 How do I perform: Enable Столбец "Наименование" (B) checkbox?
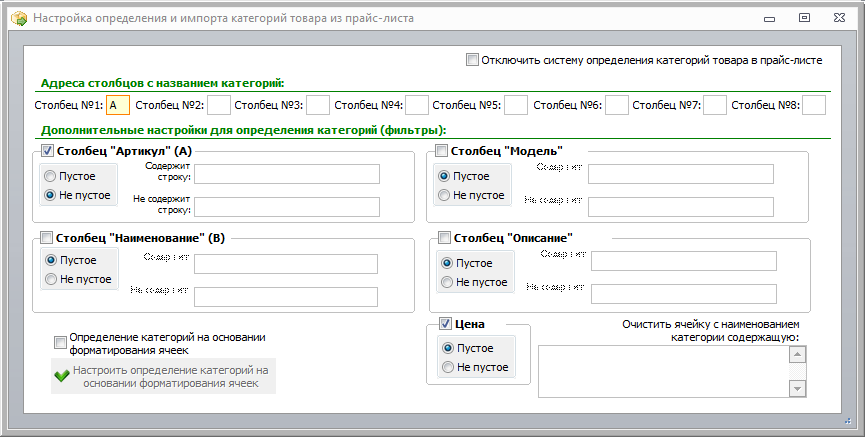coord(47,238)
